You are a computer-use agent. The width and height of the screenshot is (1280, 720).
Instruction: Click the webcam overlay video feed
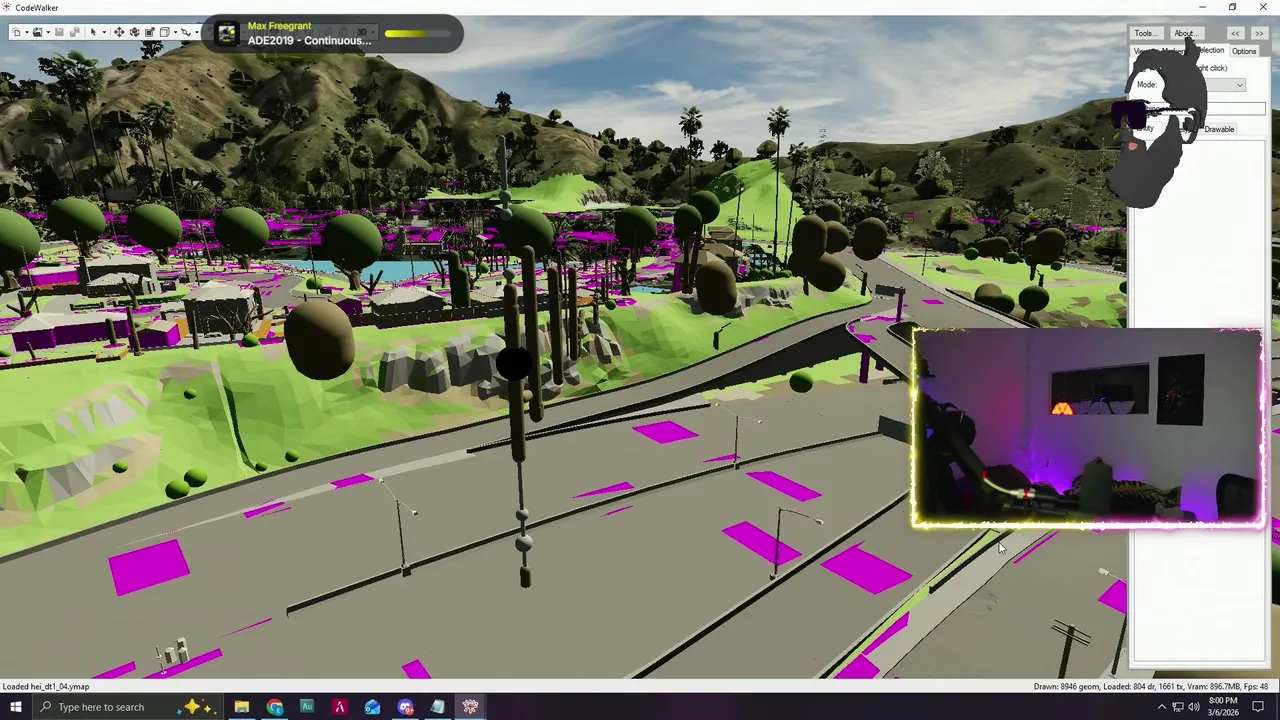click(x=1087, y=427)
